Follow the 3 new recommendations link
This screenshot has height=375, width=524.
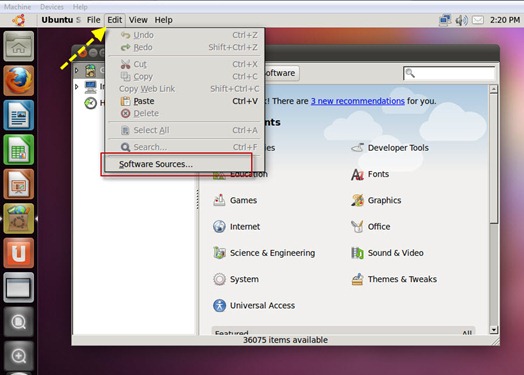[x=358, y=101]
